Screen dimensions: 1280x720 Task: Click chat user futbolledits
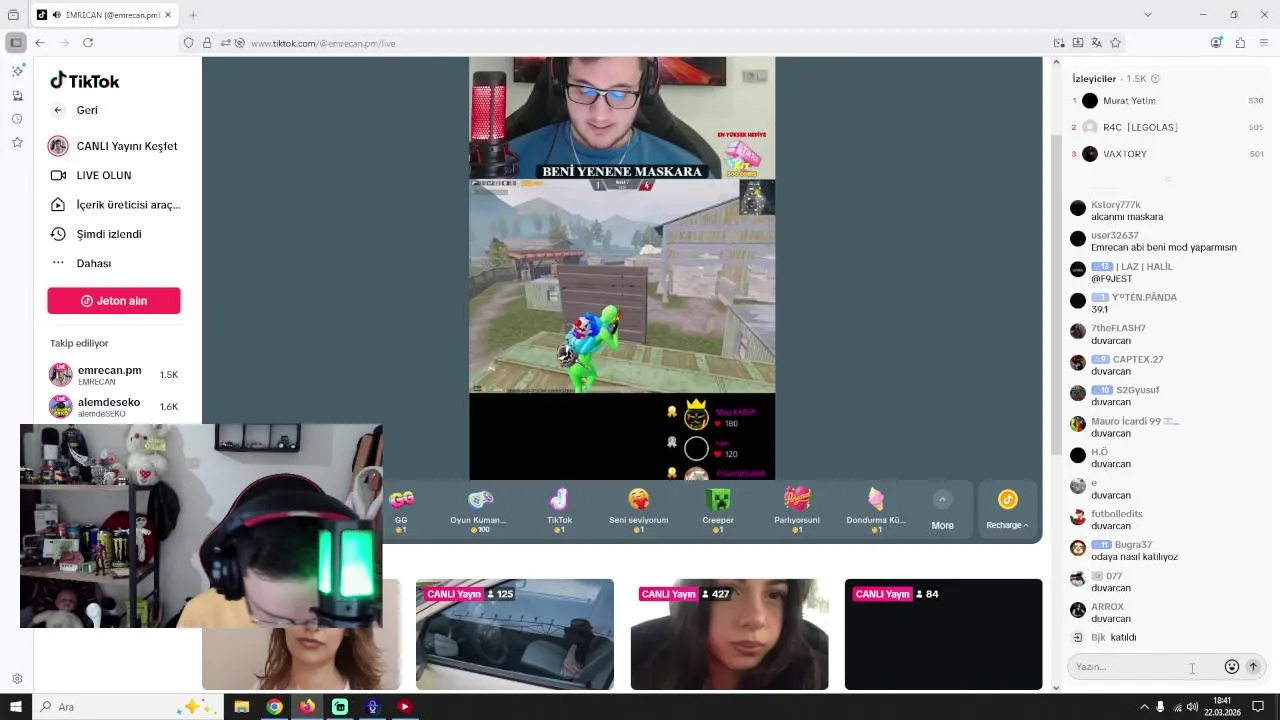click(x=1116, y=514)
